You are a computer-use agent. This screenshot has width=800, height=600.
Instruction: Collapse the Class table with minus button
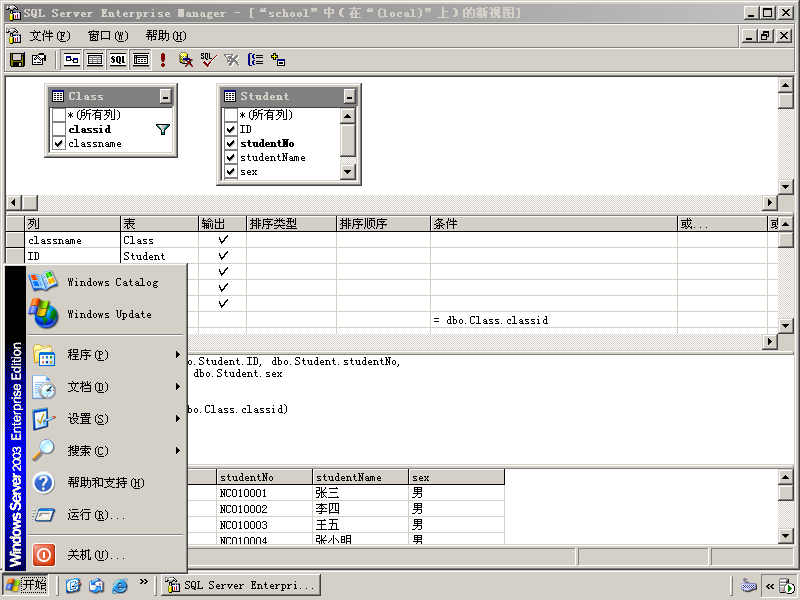pos(165,96)
